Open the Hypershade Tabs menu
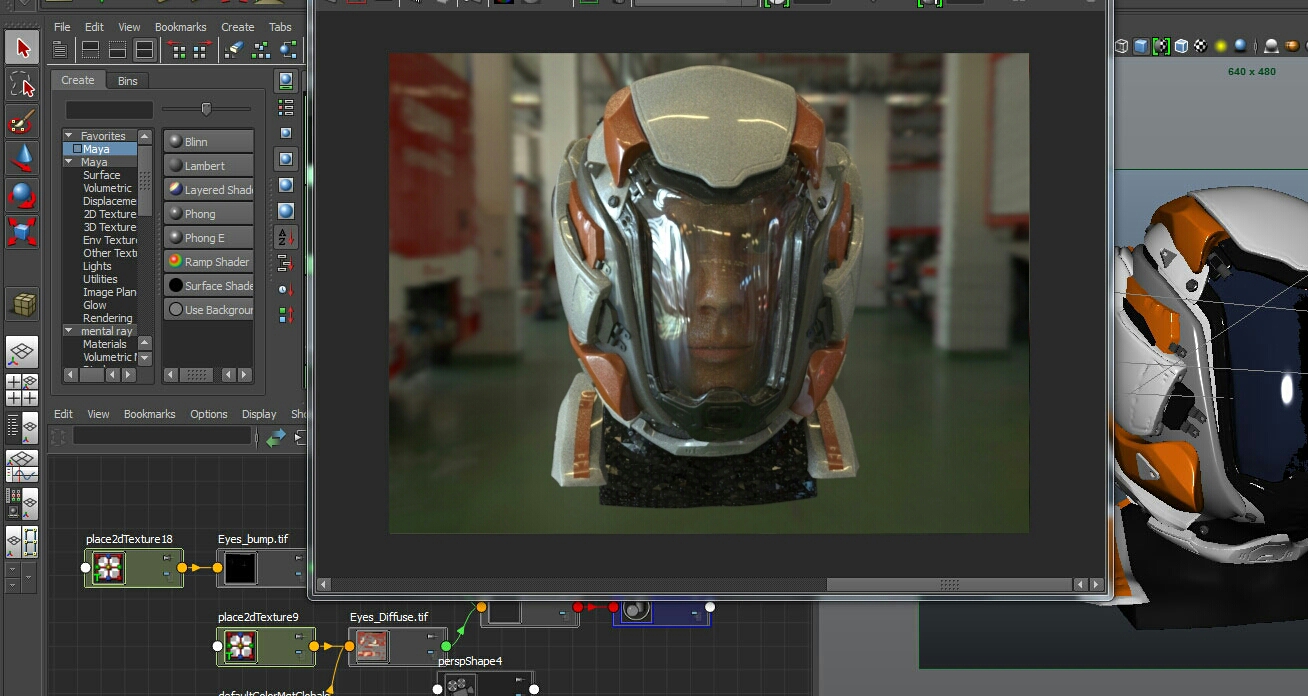The height and width of the screenshot is (696, 1308). [x=281, y=27]
